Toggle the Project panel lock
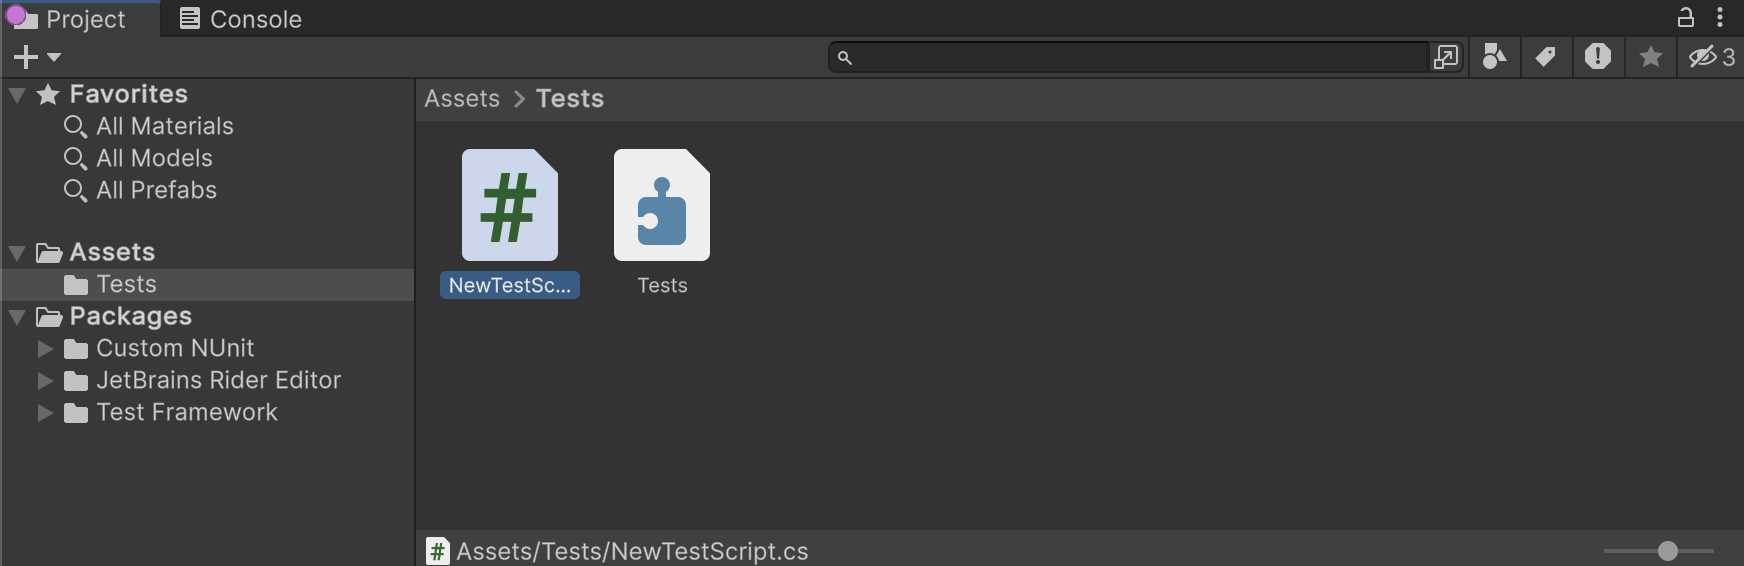Image resolution: width=1744 pixels, height=566 pixels. click(1686, 17)
